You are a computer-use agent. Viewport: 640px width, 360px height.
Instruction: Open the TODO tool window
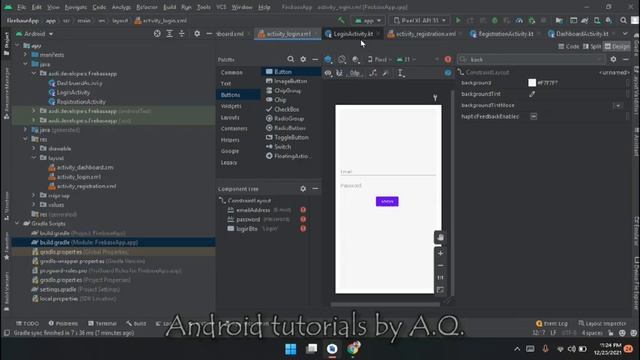coord(27,323)
